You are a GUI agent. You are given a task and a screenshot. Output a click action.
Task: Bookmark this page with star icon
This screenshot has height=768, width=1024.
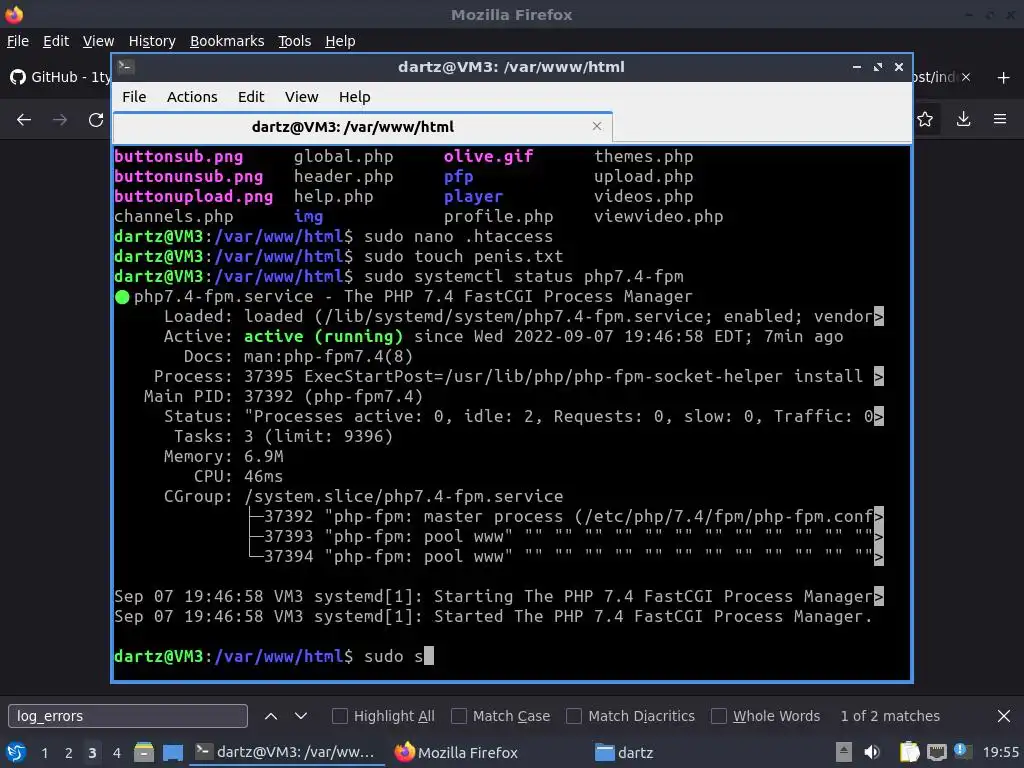point(925,120)
